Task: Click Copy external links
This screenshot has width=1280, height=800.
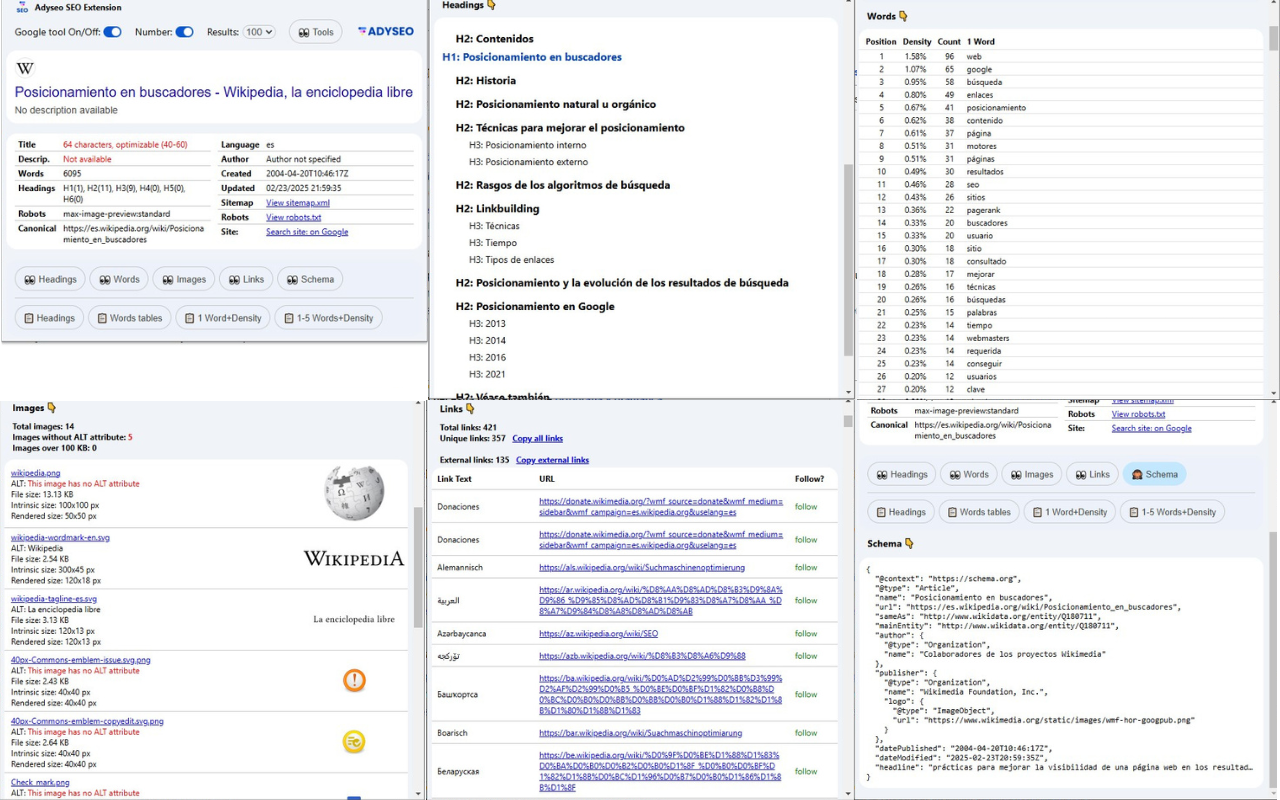Action: (553, 460)
